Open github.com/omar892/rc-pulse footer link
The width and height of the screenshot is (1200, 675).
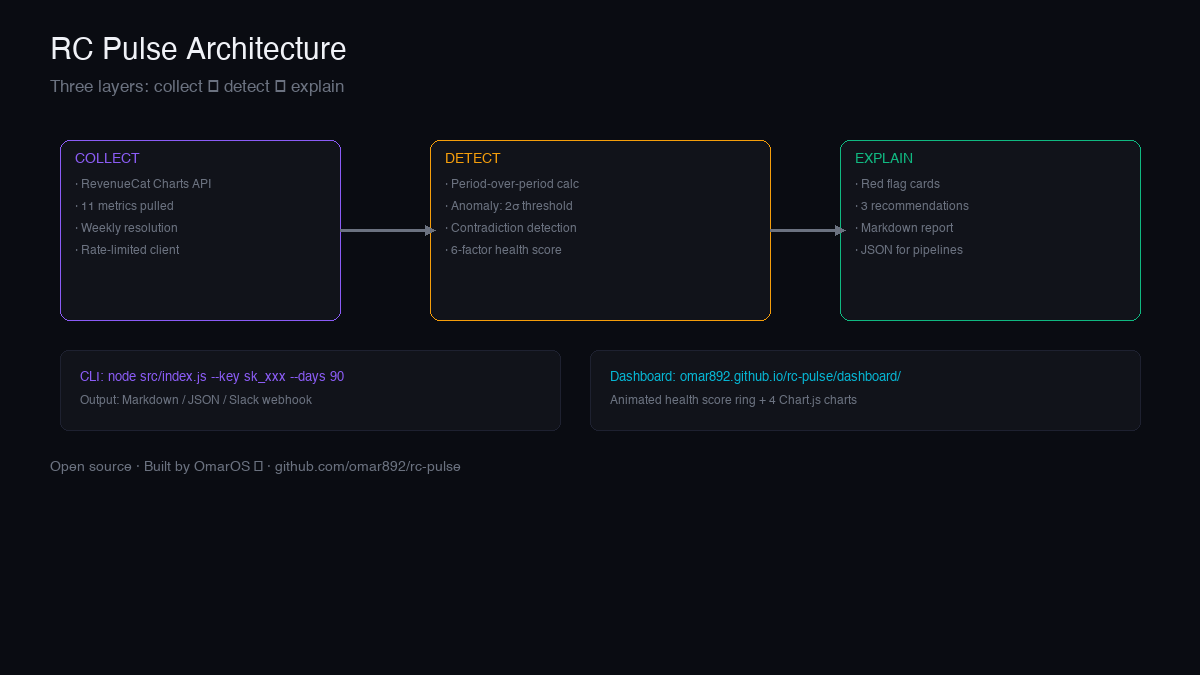point(367,467)
